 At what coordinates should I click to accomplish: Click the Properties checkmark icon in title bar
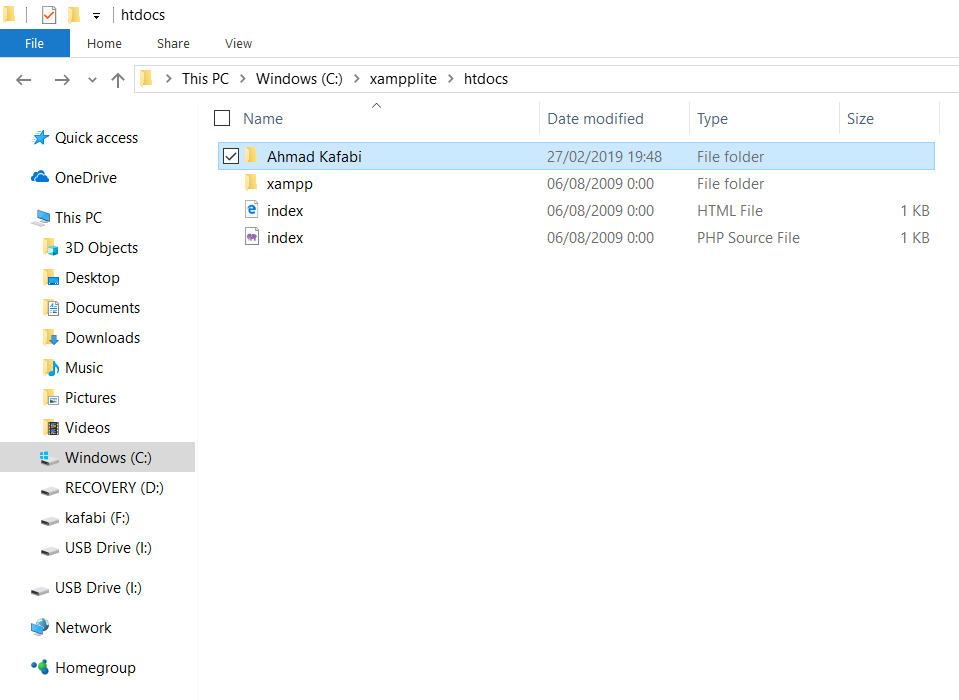(49, 15)
